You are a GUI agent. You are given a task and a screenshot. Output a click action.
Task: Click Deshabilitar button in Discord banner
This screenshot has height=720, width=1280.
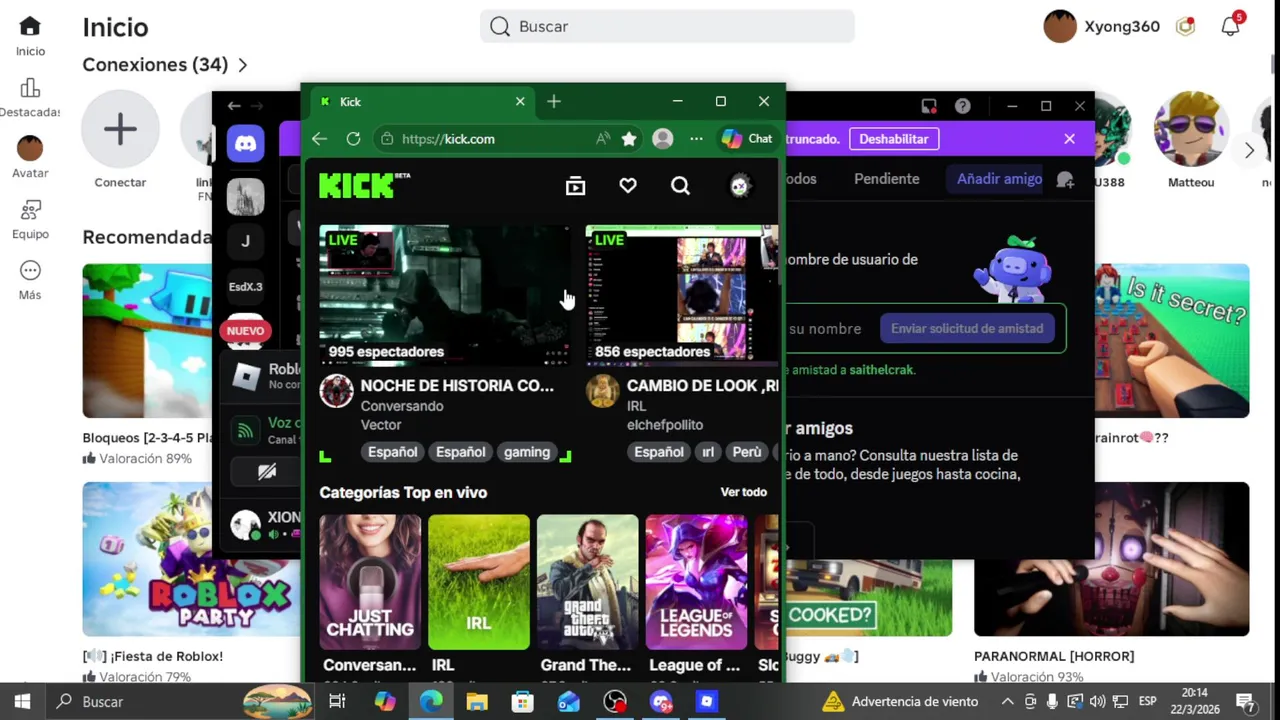point(894,139)
